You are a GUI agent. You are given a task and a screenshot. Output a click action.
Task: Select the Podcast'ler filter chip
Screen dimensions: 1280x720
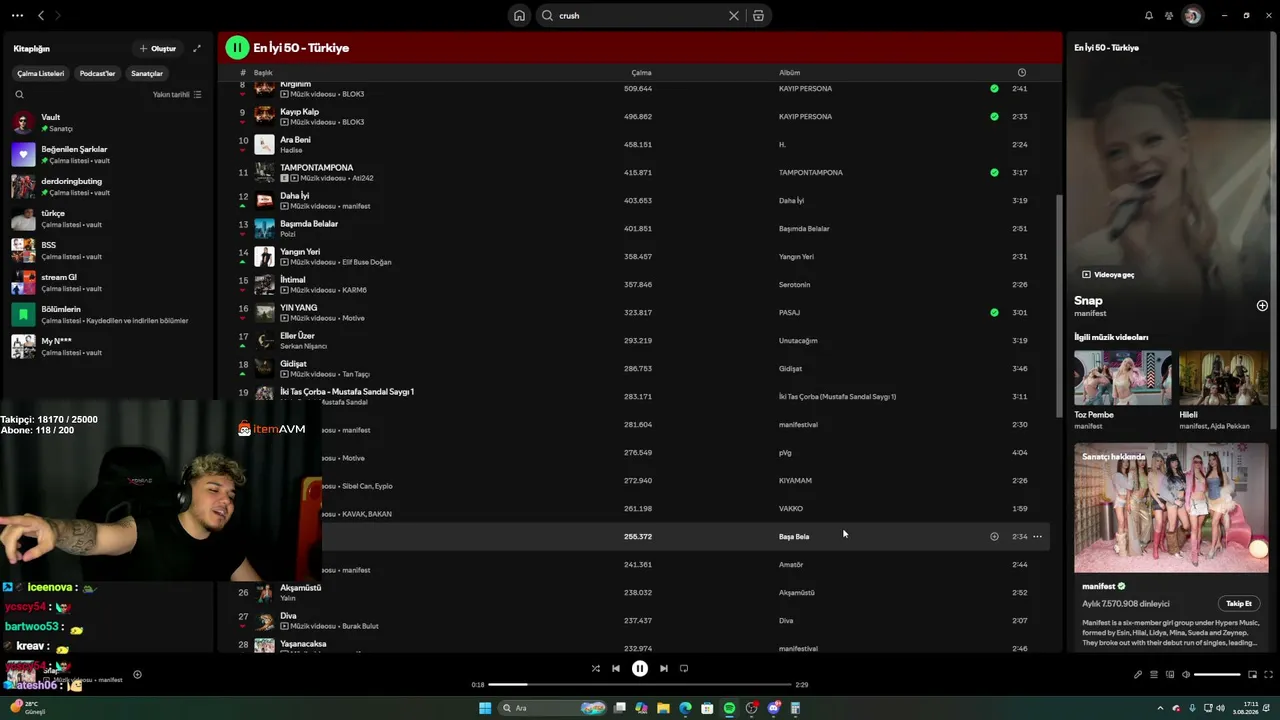click(x=98, y=73)
